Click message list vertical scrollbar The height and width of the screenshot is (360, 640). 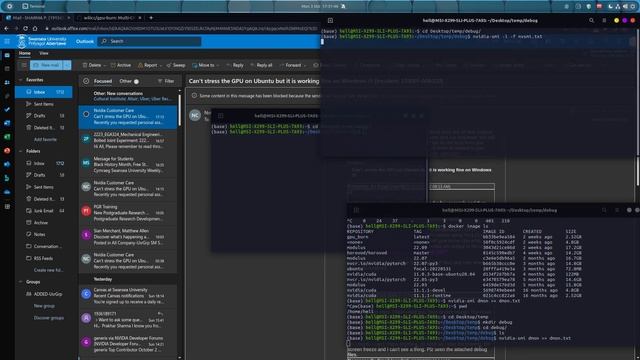180,111
